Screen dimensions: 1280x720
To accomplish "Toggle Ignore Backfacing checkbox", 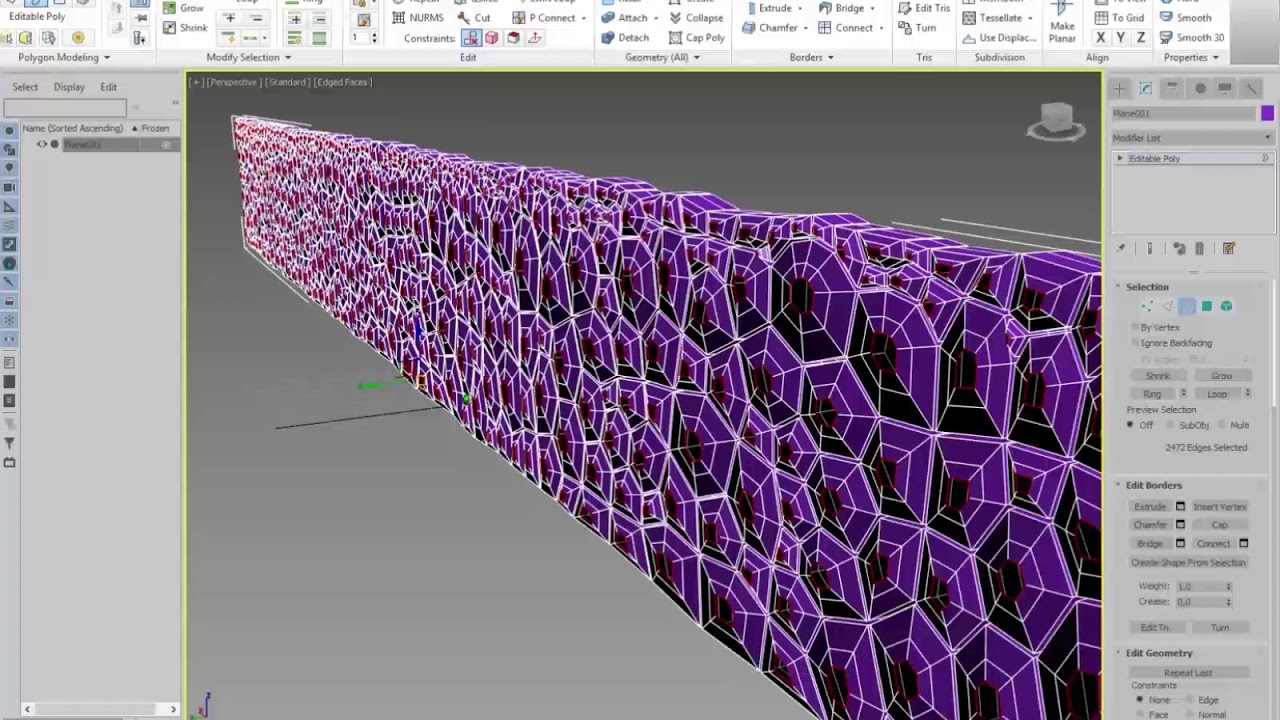I will (x=1135, y=343).
